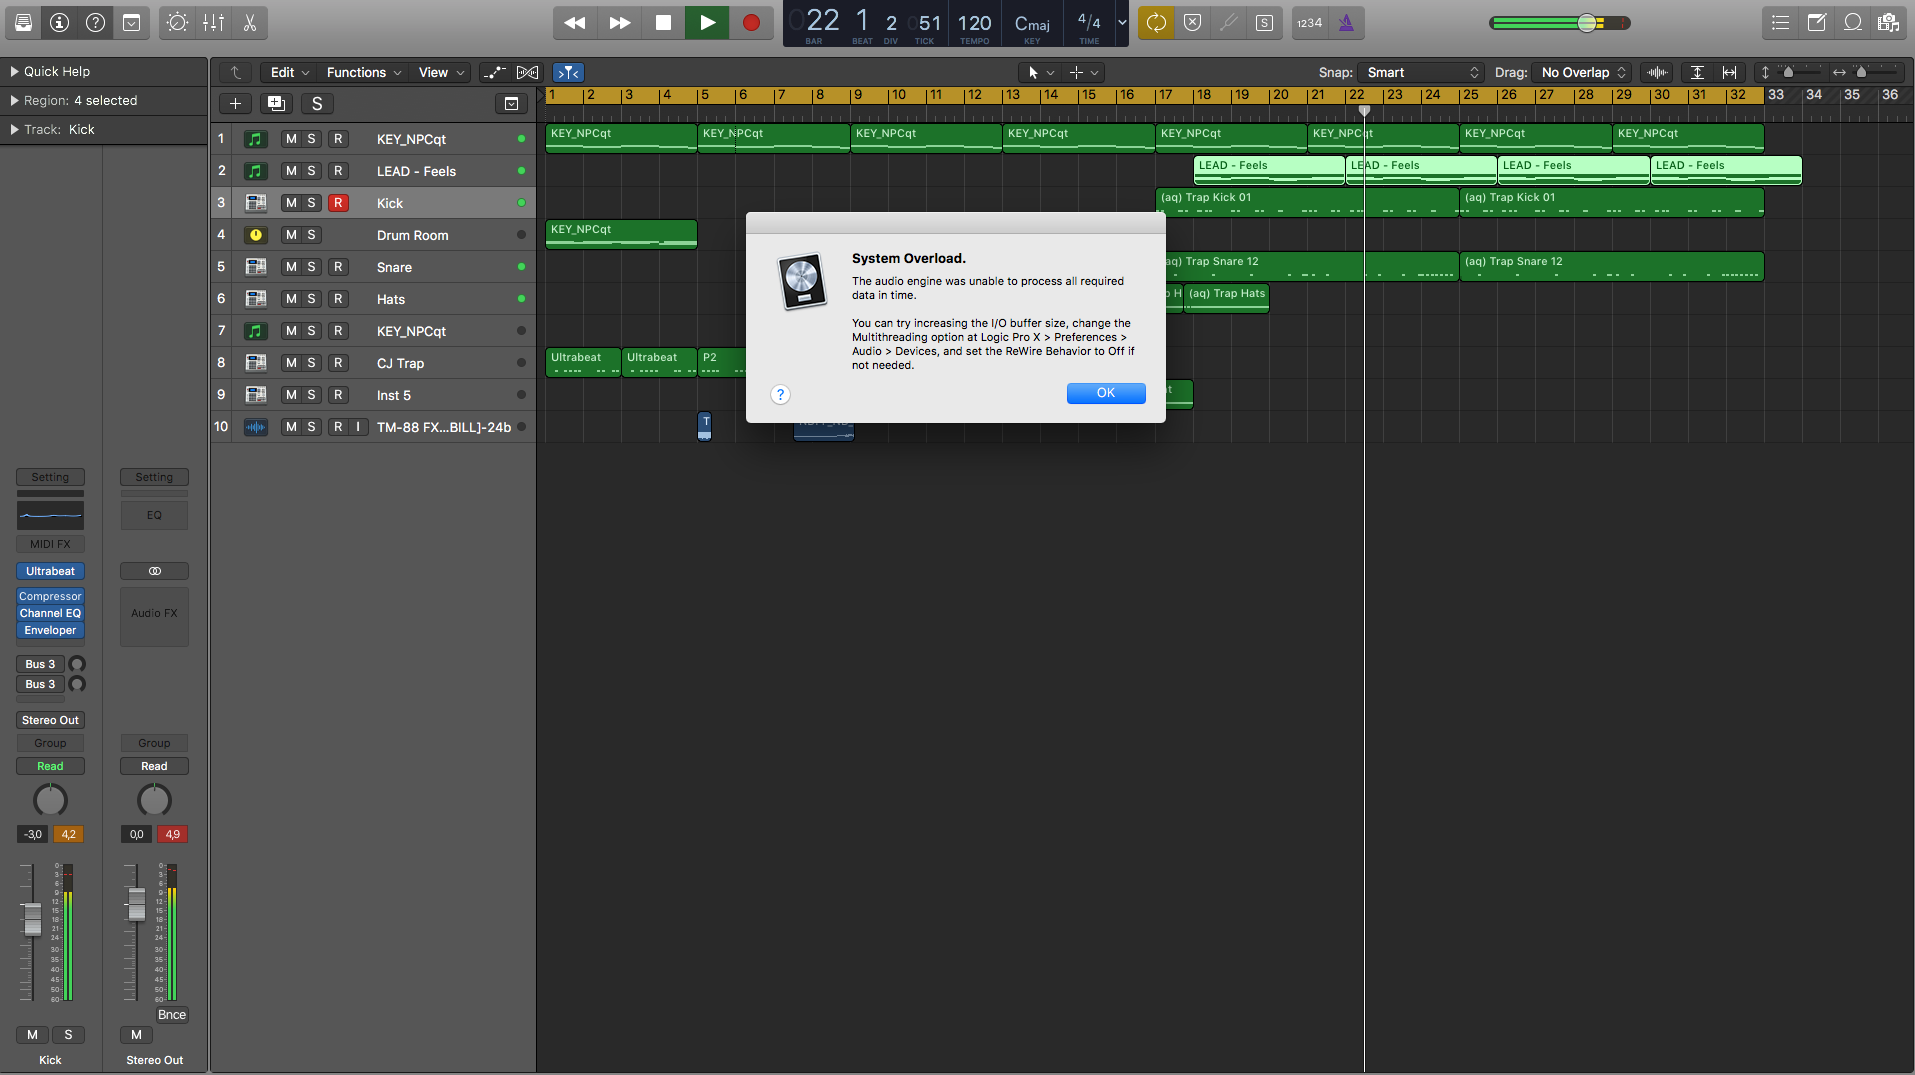Viewport: 1915px width, 1075px height.
Task: Click the green Play button
Action: 707,22
